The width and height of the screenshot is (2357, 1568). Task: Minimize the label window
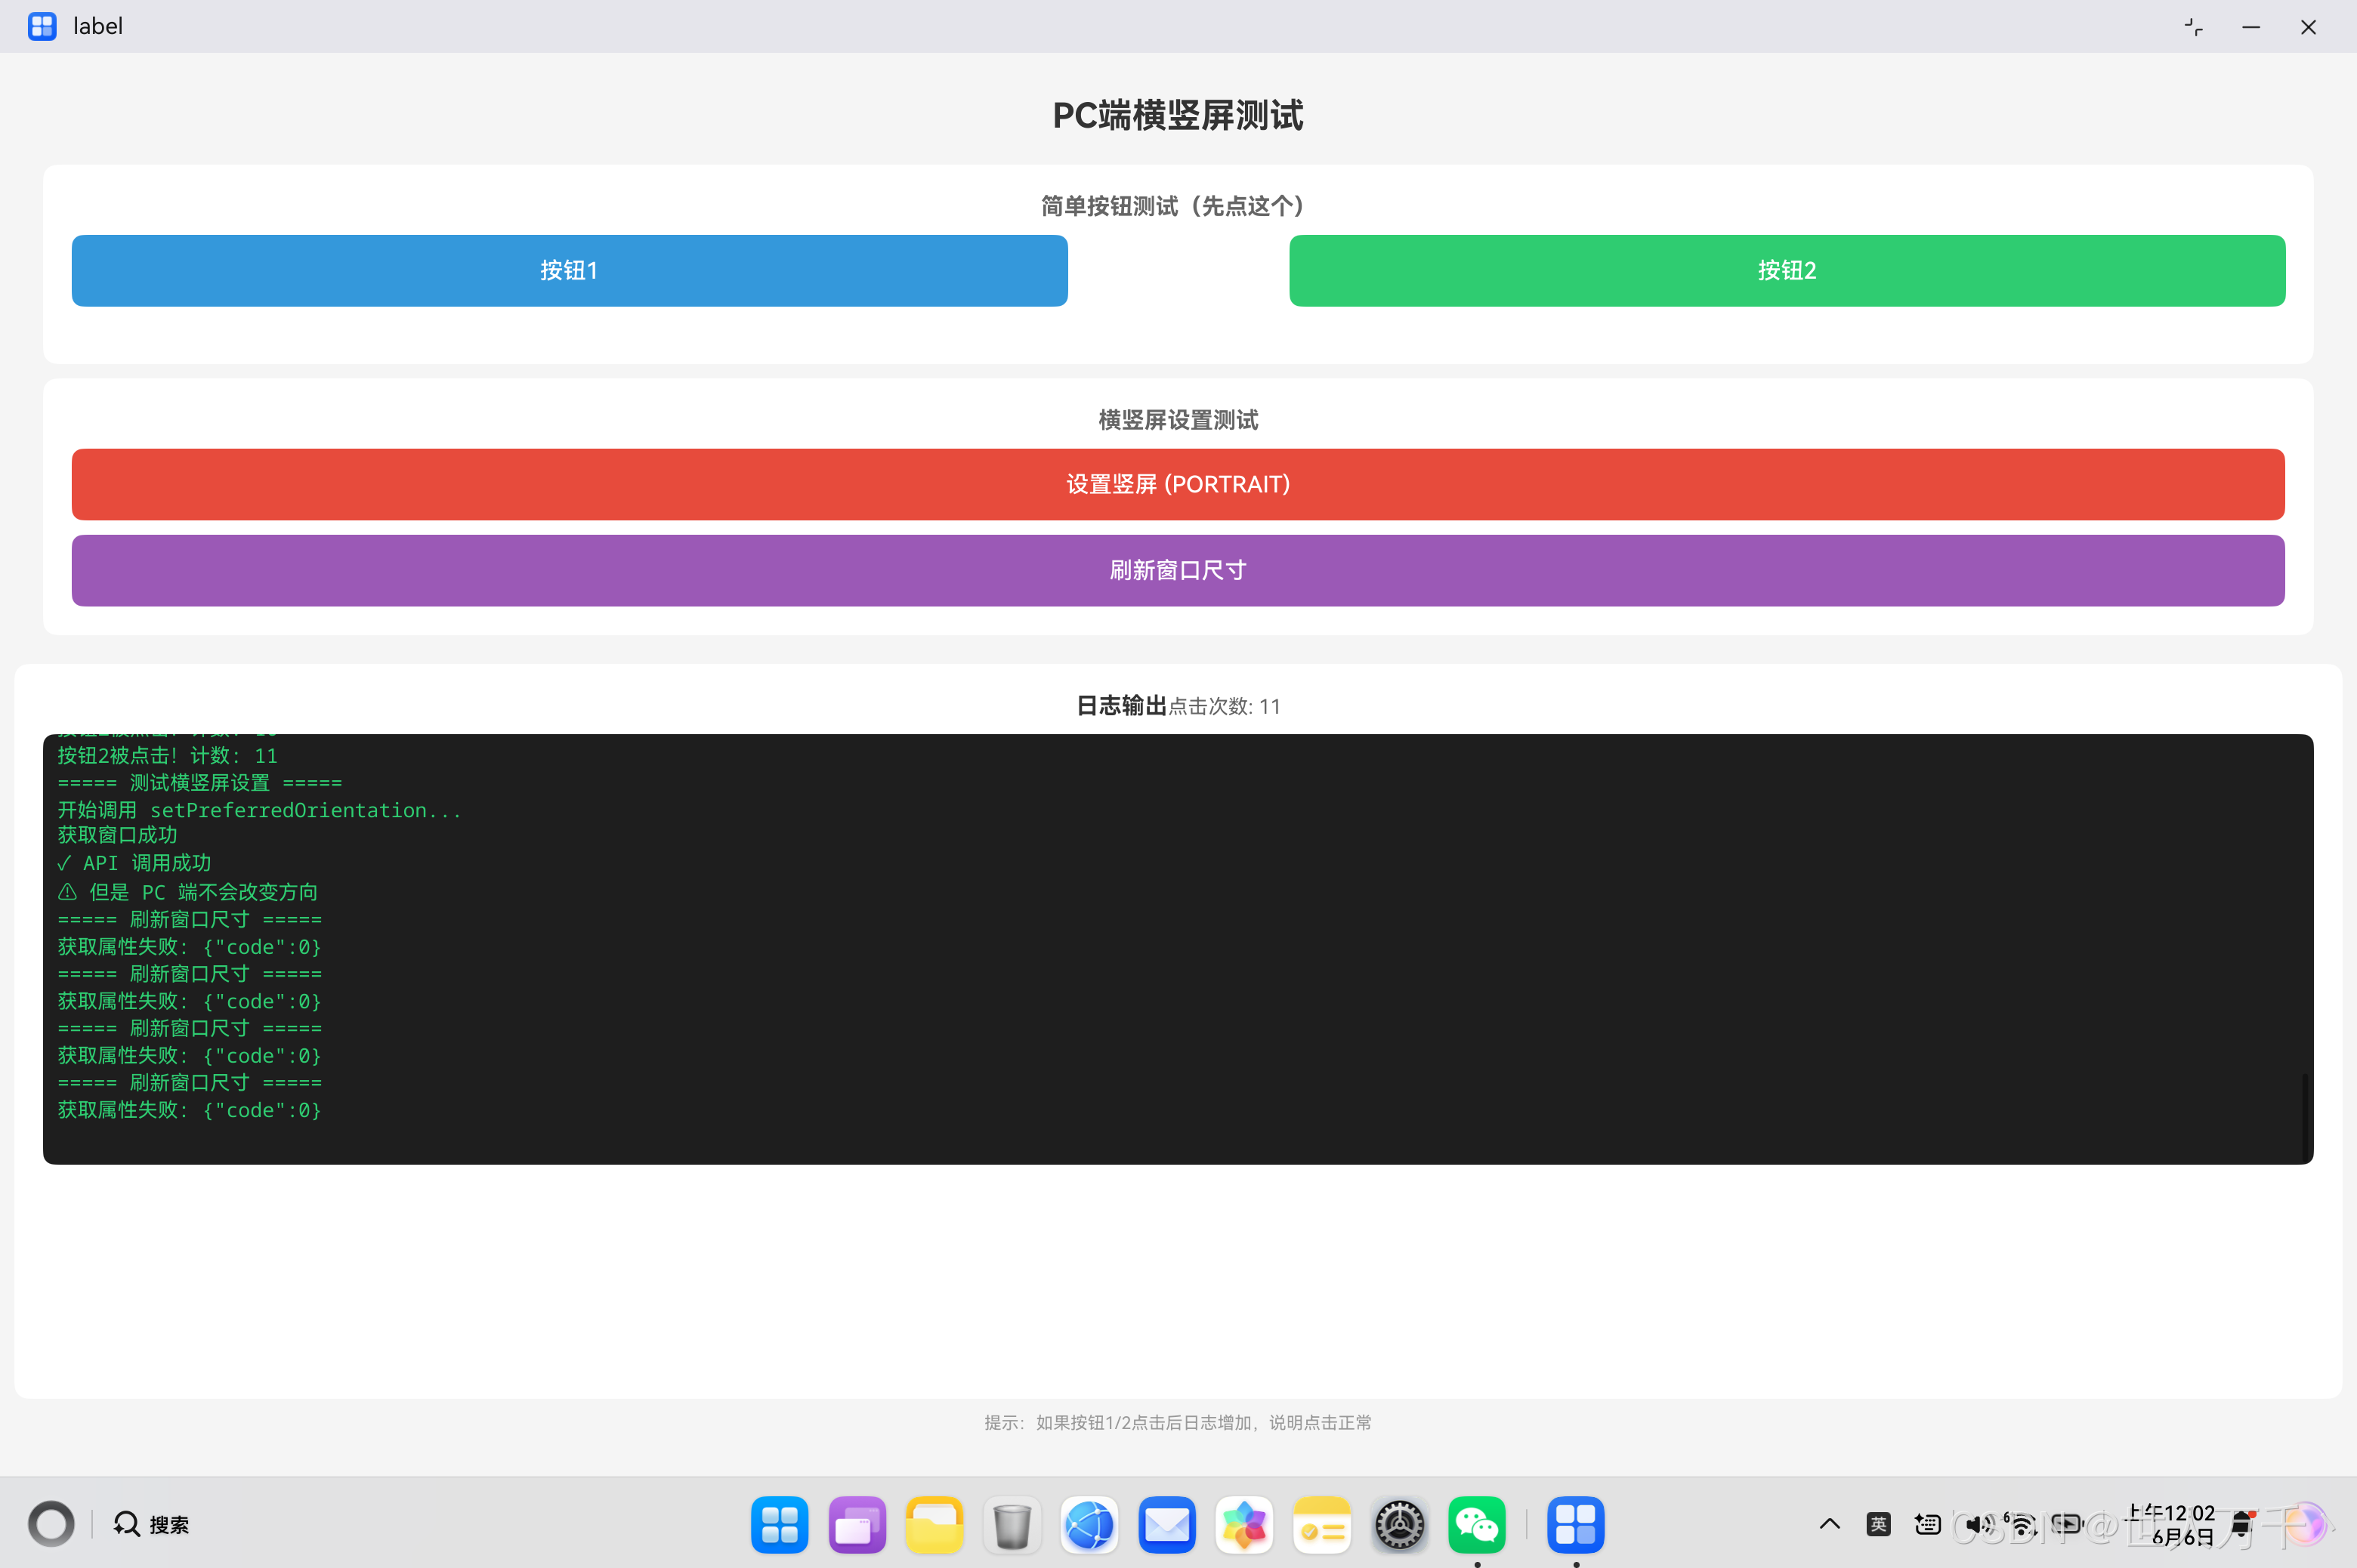coord(2251,27)
